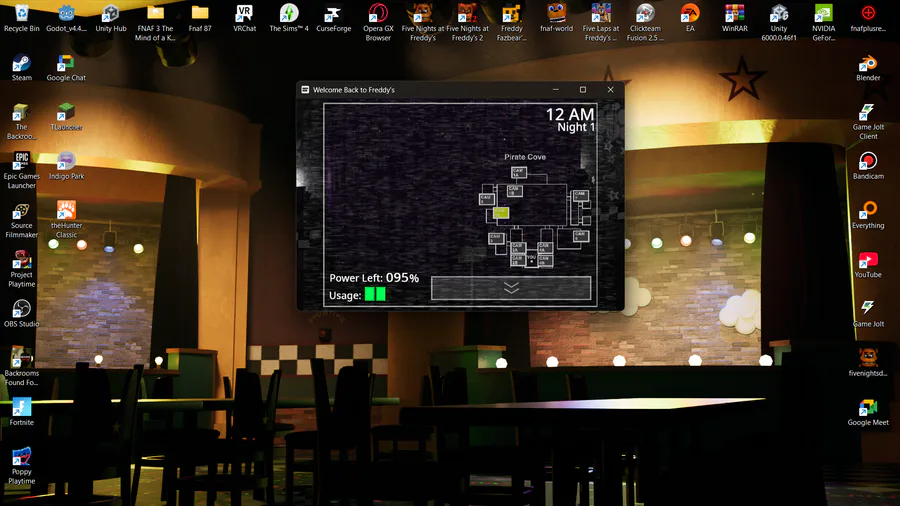Click the Power Left 095% readout
Screen dimensions: 900x506
click(374, 278)
